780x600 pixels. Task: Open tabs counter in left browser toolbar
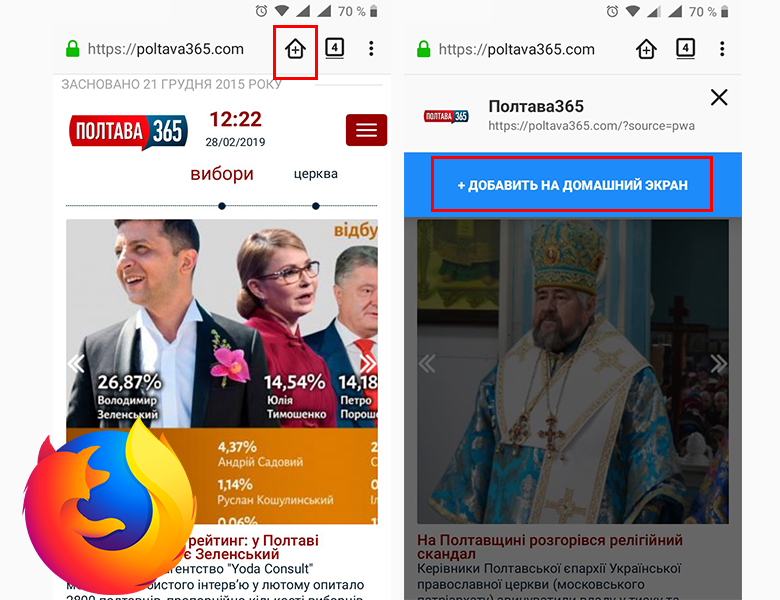coord(334,49)
